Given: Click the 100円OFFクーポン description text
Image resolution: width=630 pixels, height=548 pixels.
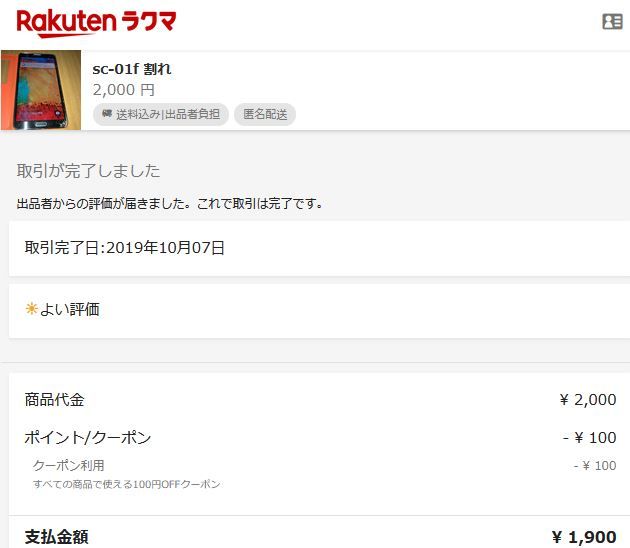Looking at the screenshot, I should click(127, 484).
